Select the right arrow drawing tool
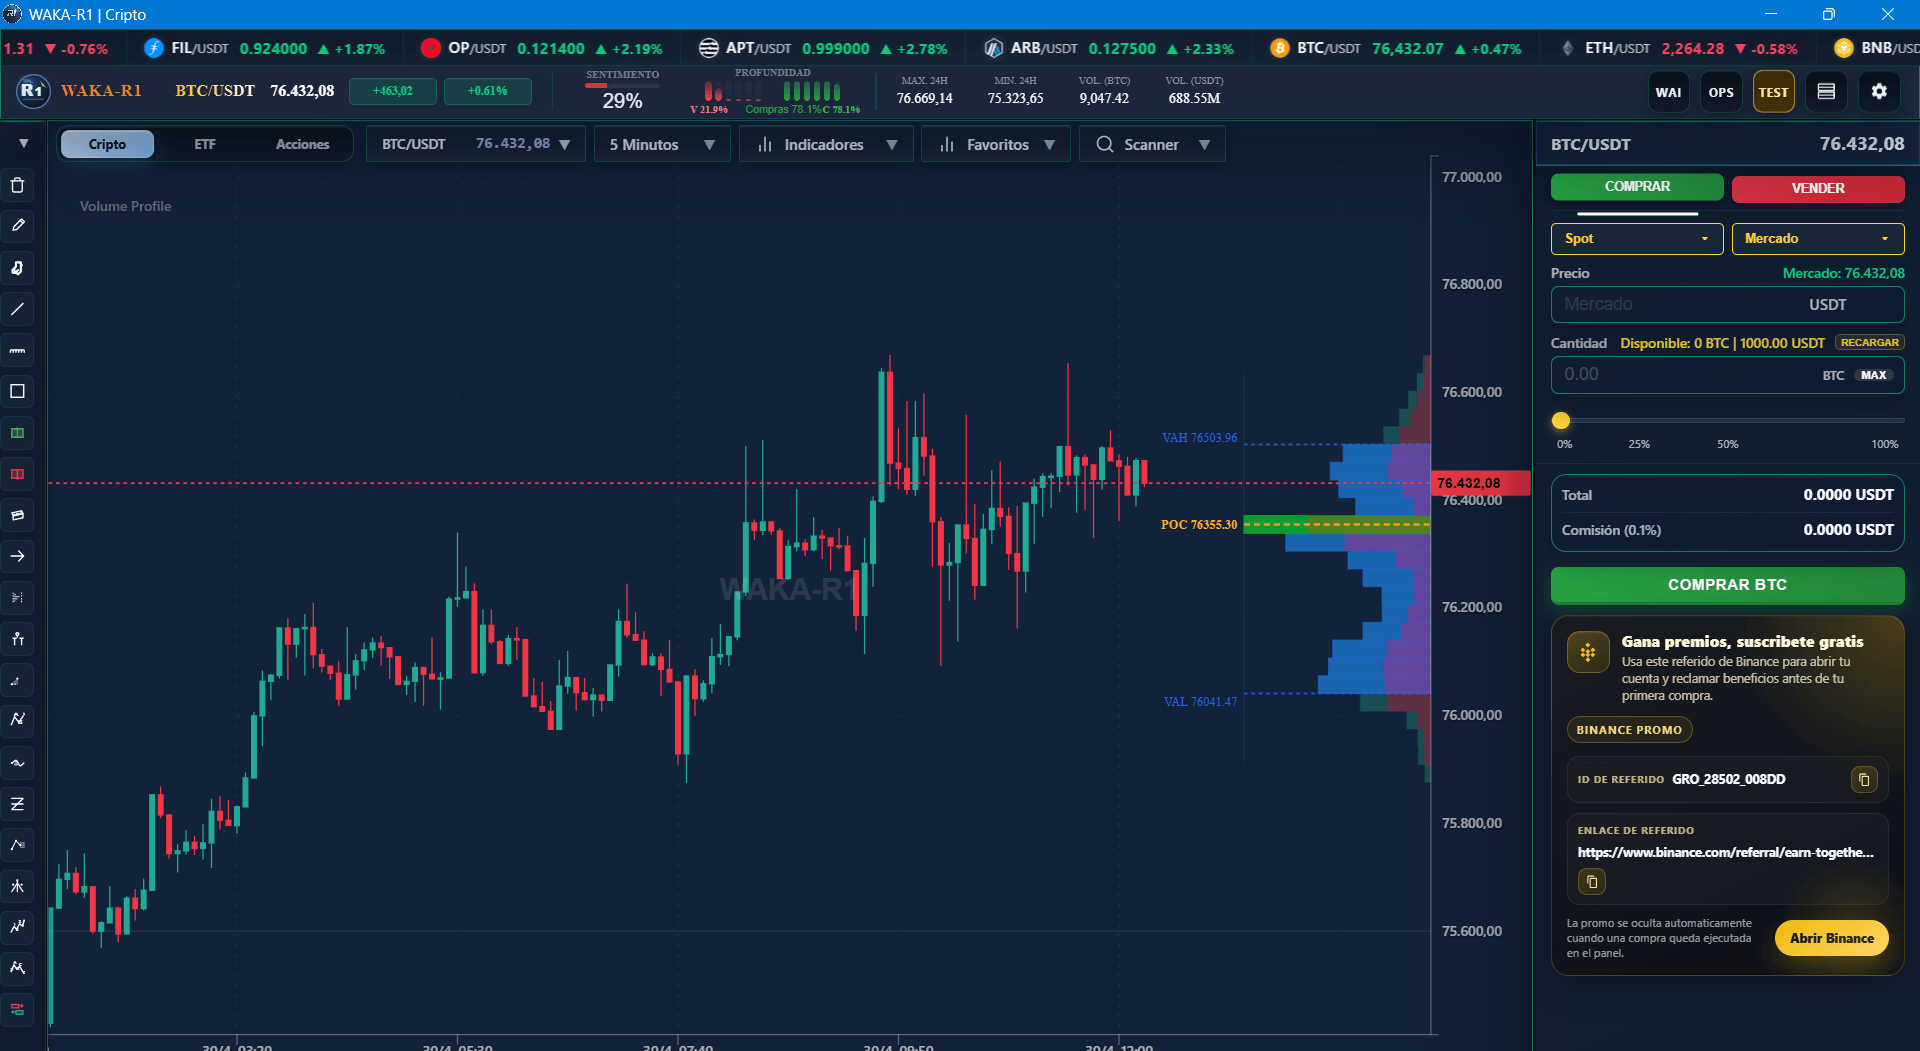The width and height of the screenshot is (1920, 1051). (x=17, y=556)
